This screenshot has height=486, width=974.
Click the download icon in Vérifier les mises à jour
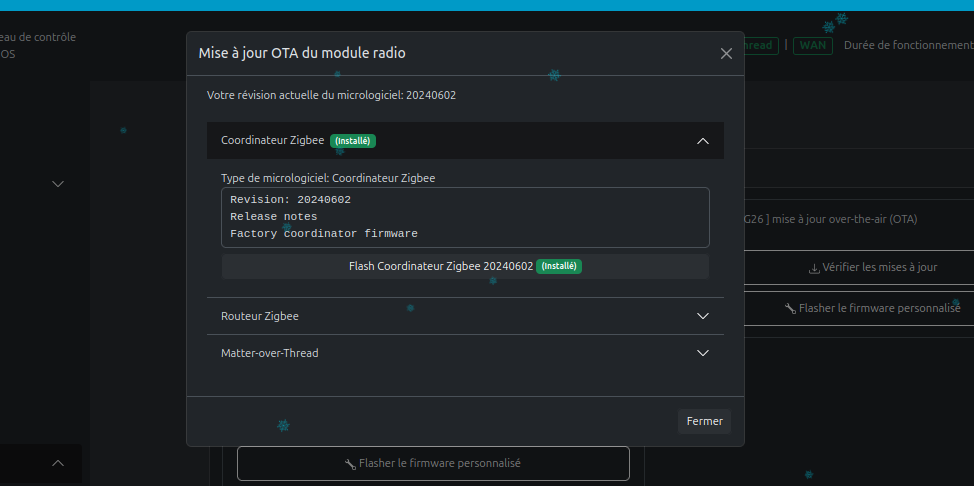click(x=814, y=268)
